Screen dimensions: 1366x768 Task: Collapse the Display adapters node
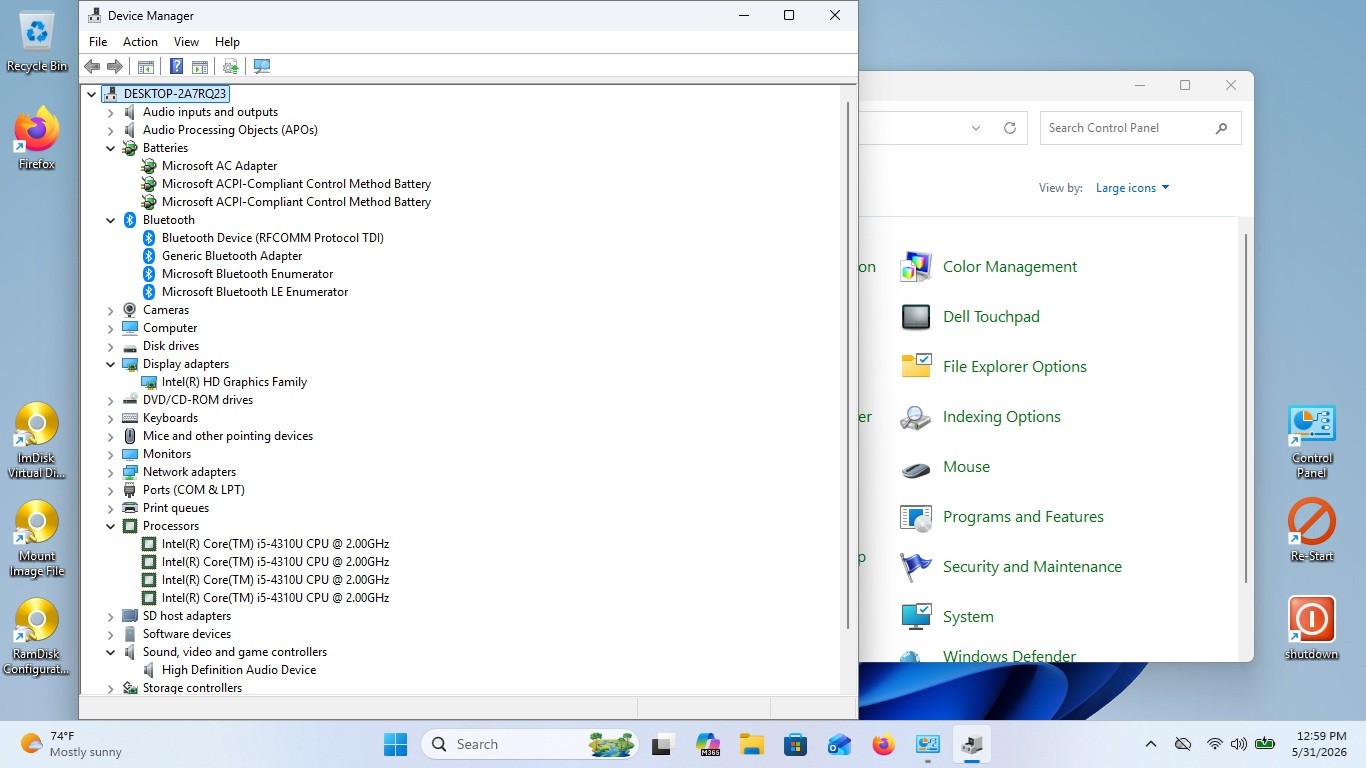[x=111, y=364]
